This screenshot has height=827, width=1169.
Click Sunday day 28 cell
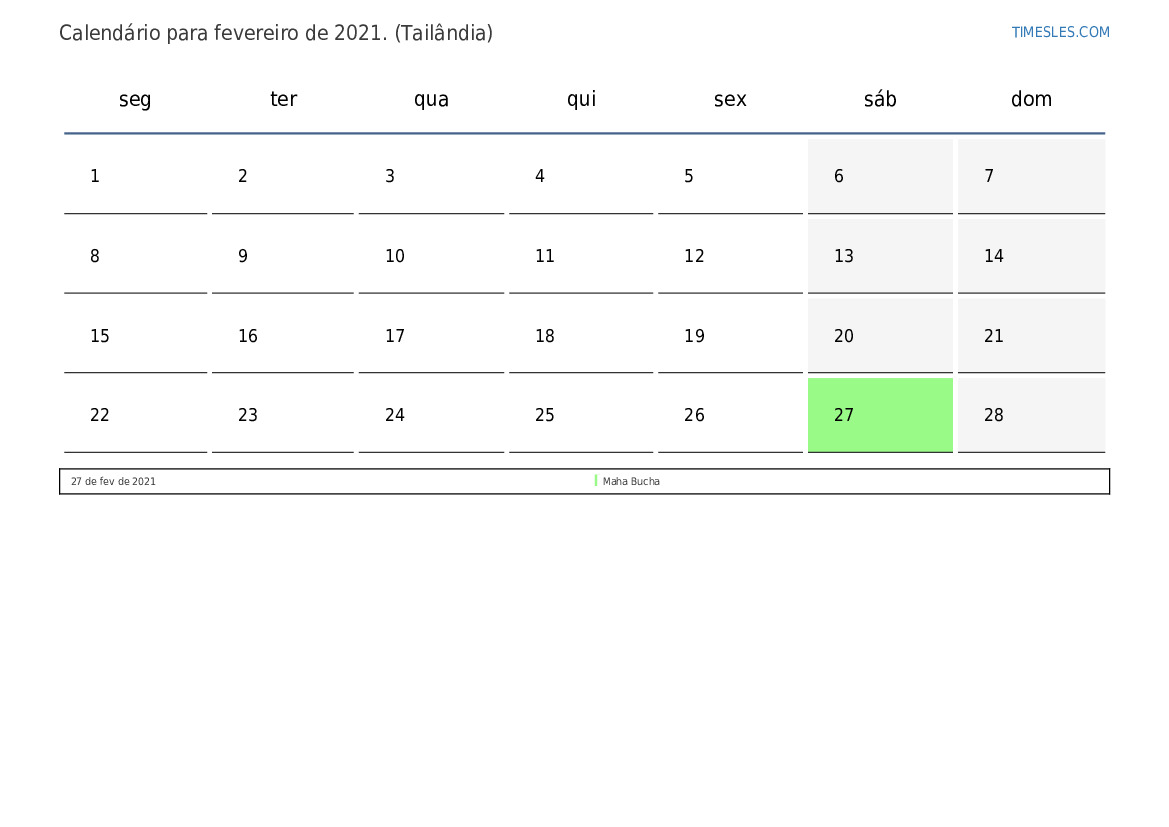(x=1031, y=415)
